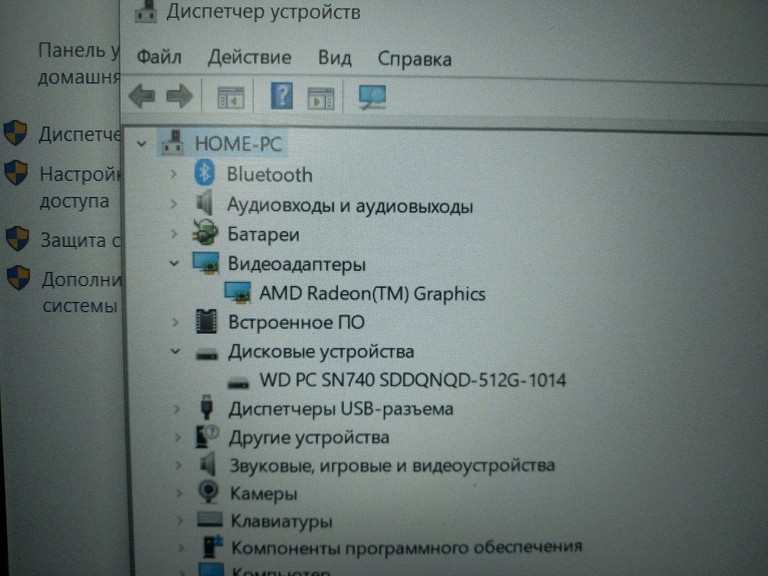Open the Действие menu
Screen dimensions: 768x576
(249, 58)
